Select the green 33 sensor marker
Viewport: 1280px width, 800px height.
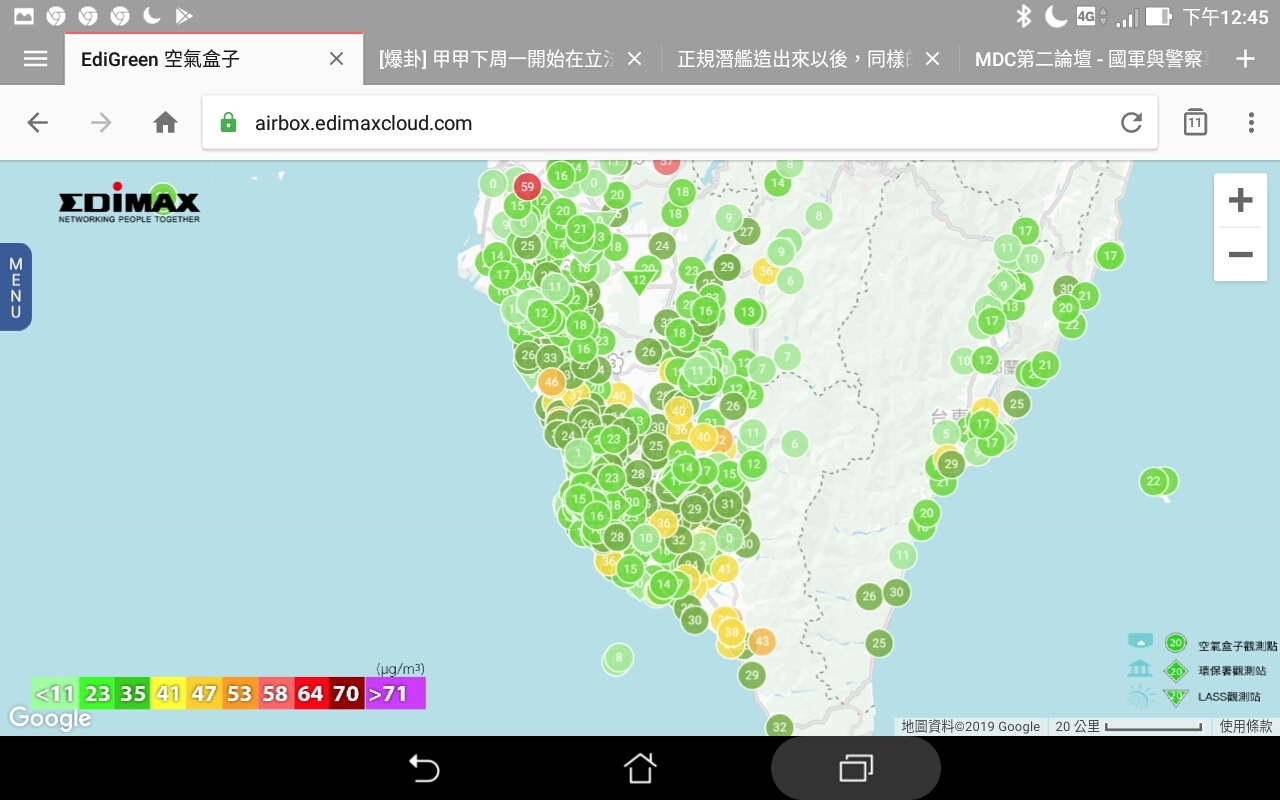point(550,357)
